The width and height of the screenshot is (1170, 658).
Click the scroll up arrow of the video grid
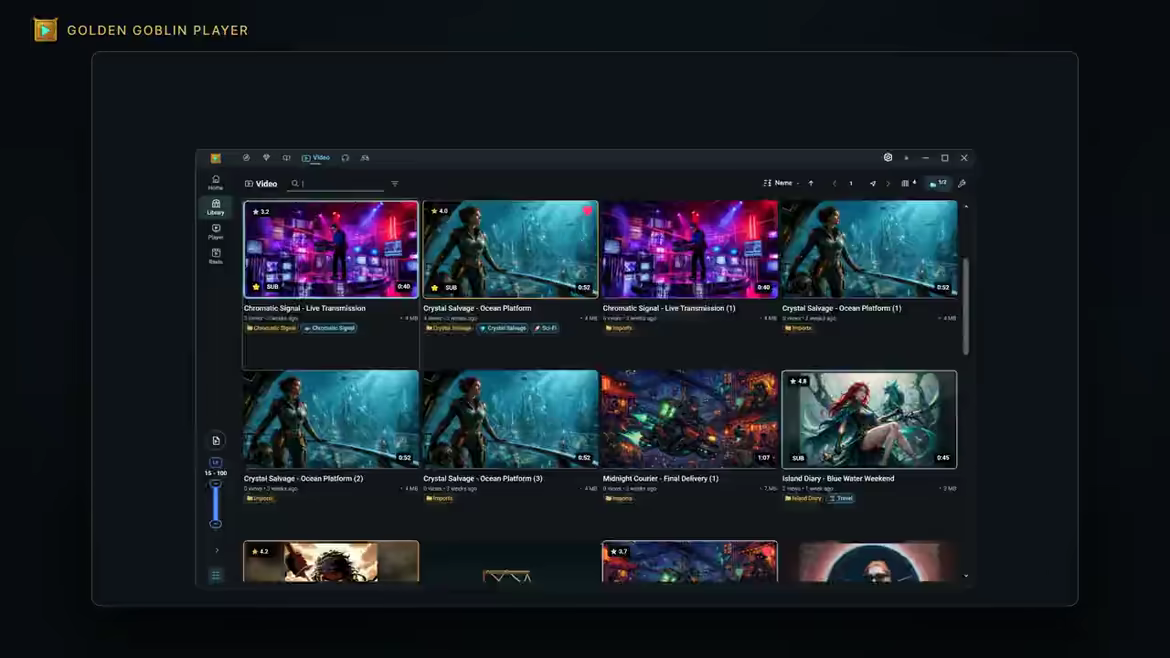(x=966, y=207)
